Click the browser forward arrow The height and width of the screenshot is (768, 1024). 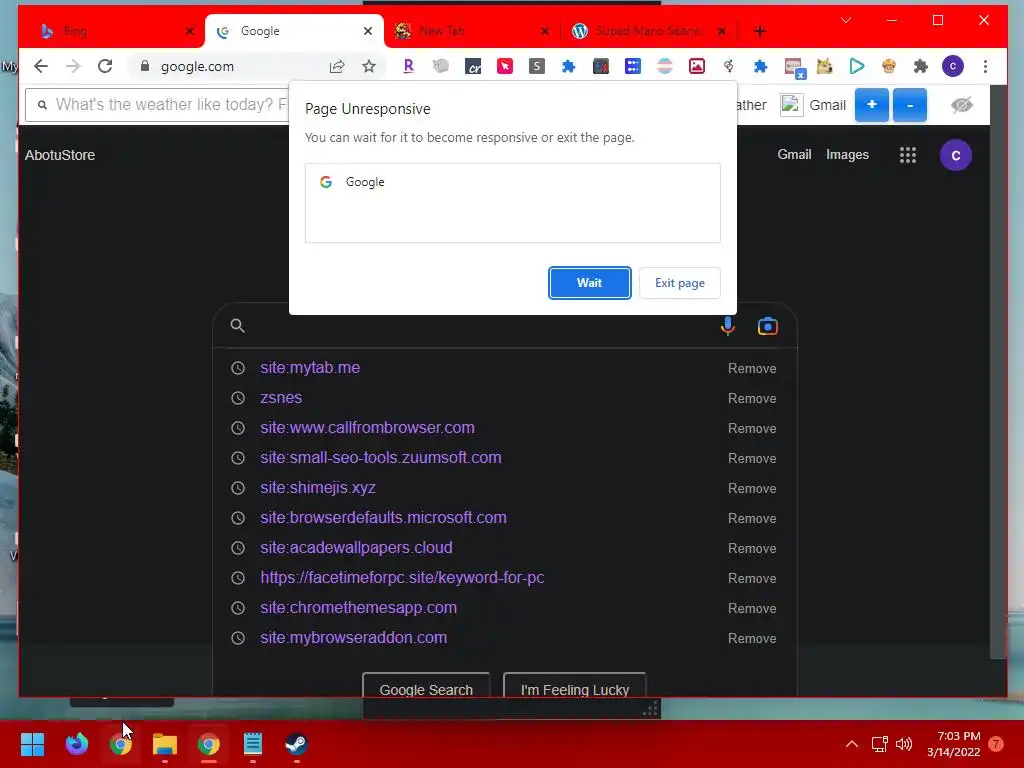[x=73, y=66]
